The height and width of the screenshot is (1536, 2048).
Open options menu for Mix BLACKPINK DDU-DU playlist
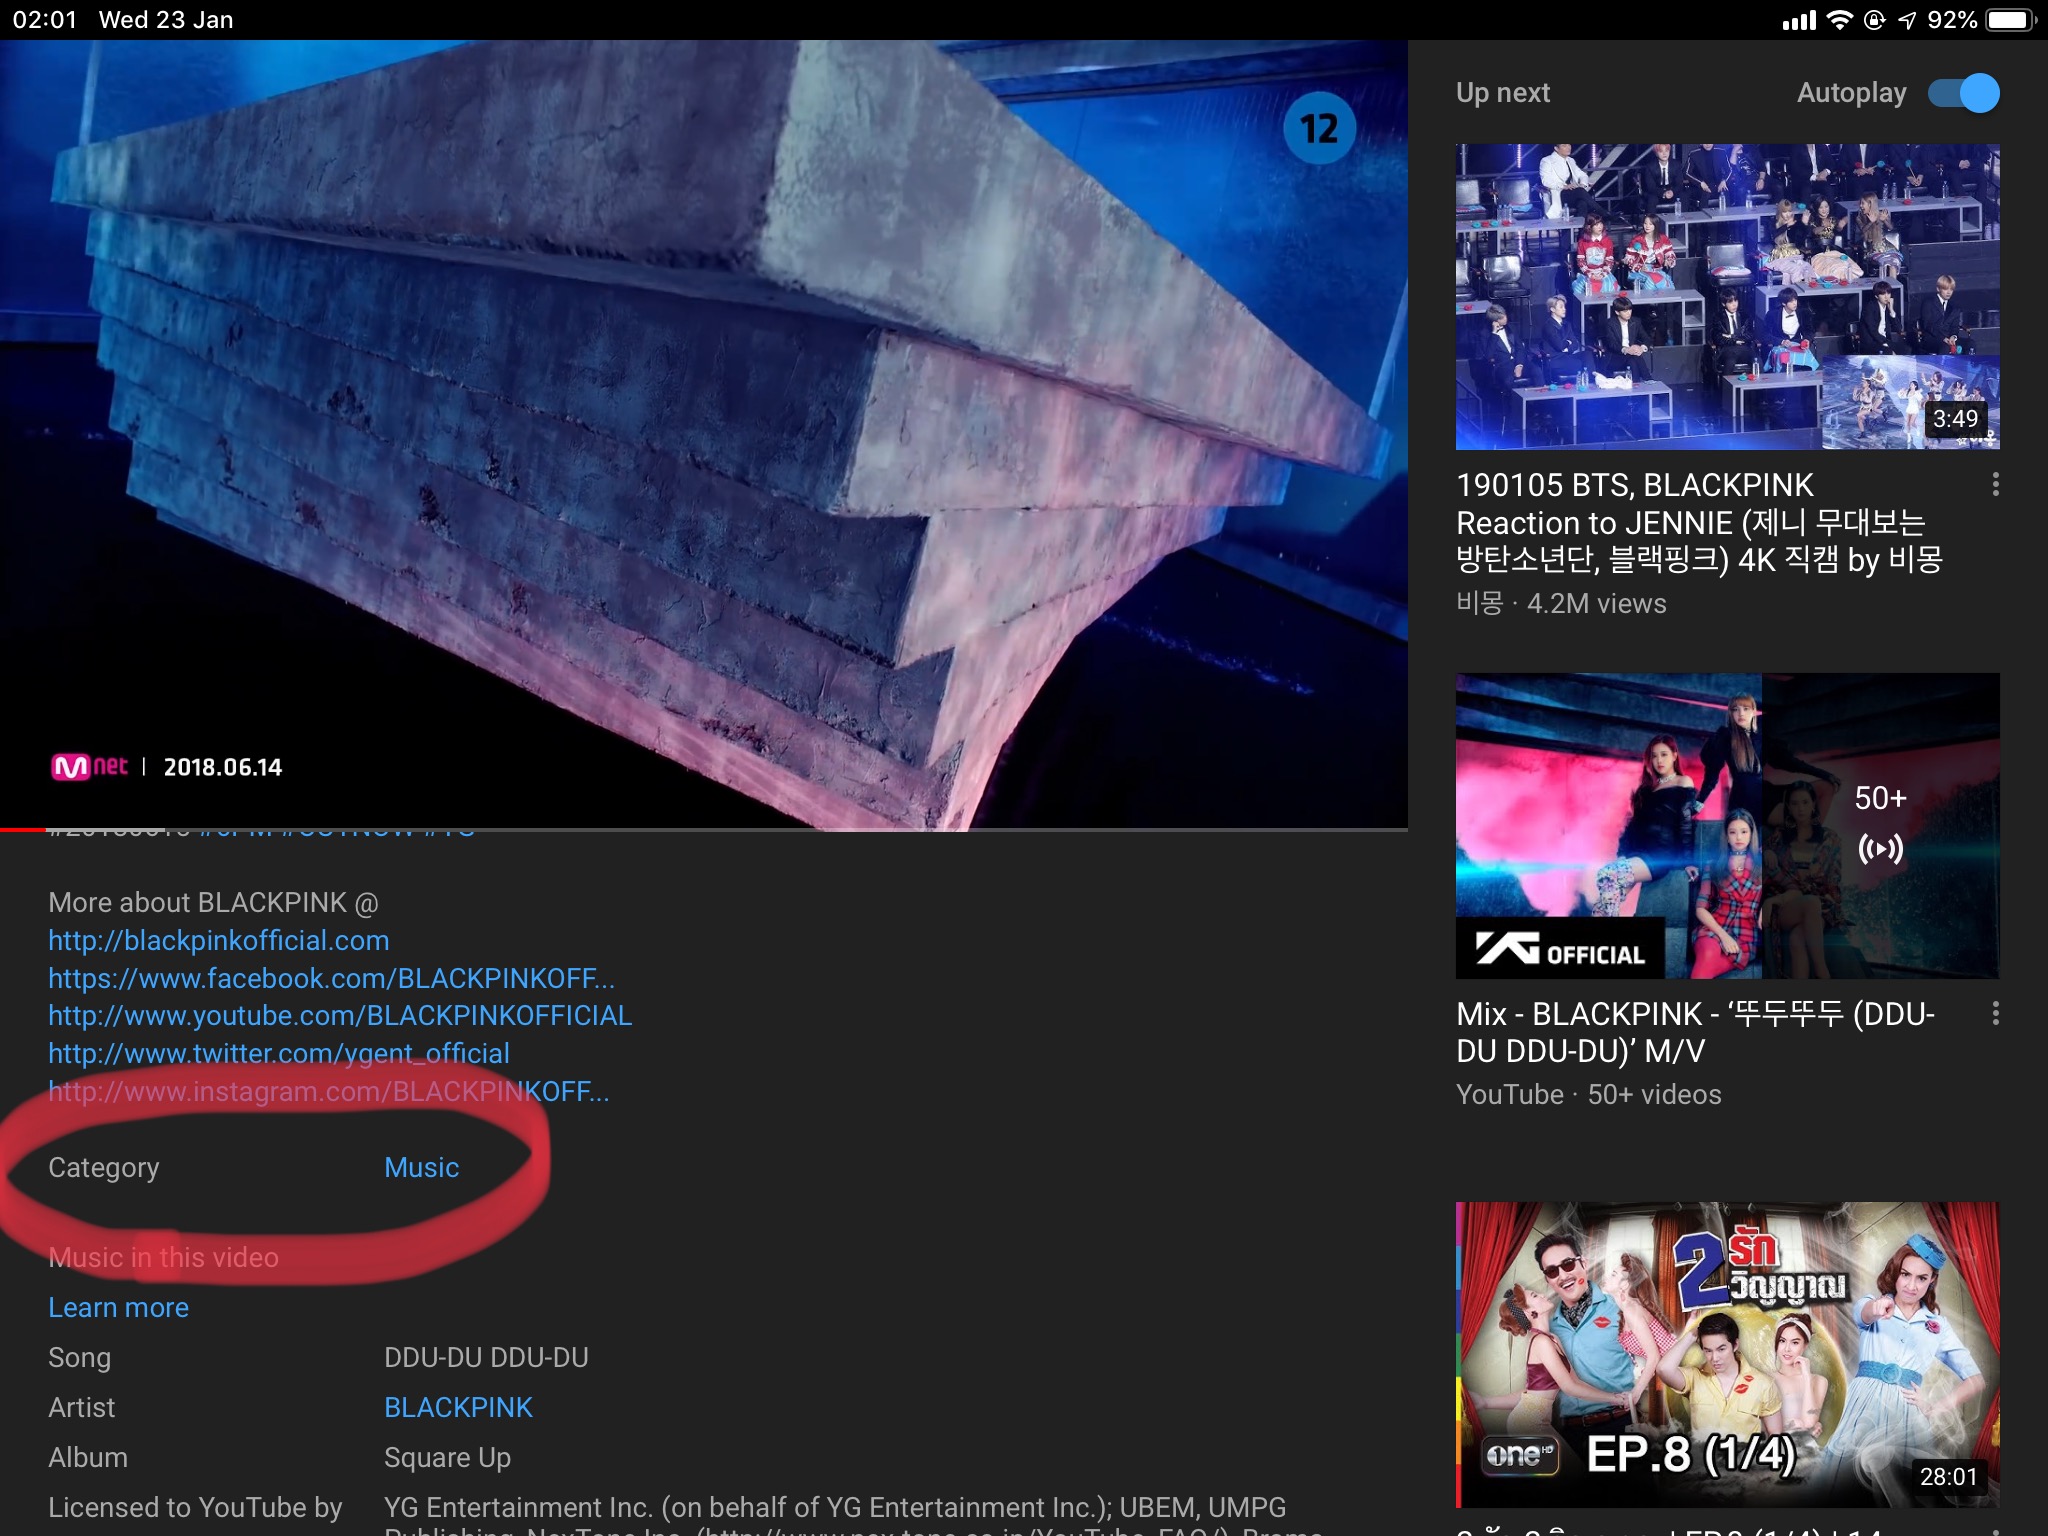pyautogui.click(x=1995, y=1014)
